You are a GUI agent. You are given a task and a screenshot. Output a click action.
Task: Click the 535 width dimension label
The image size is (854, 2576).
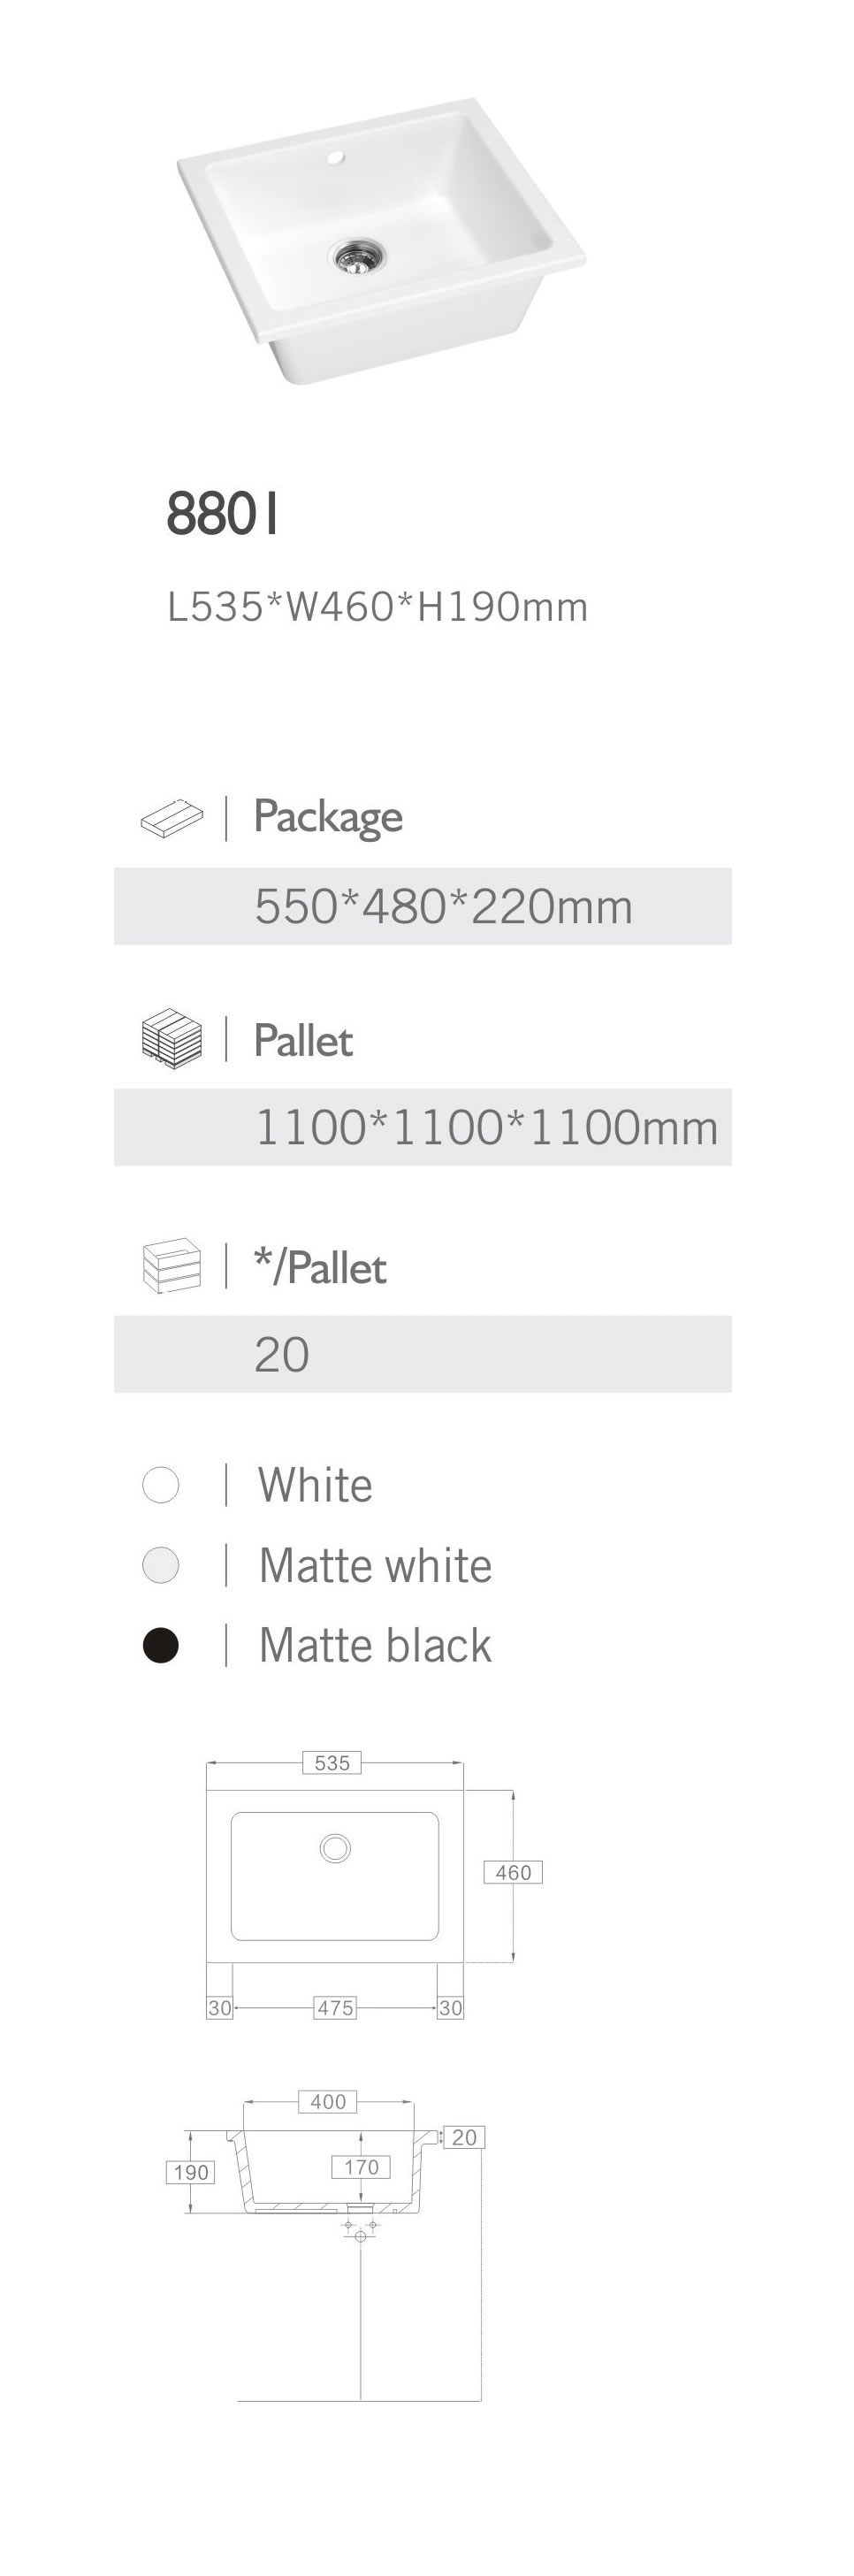tap(332, 1763)
